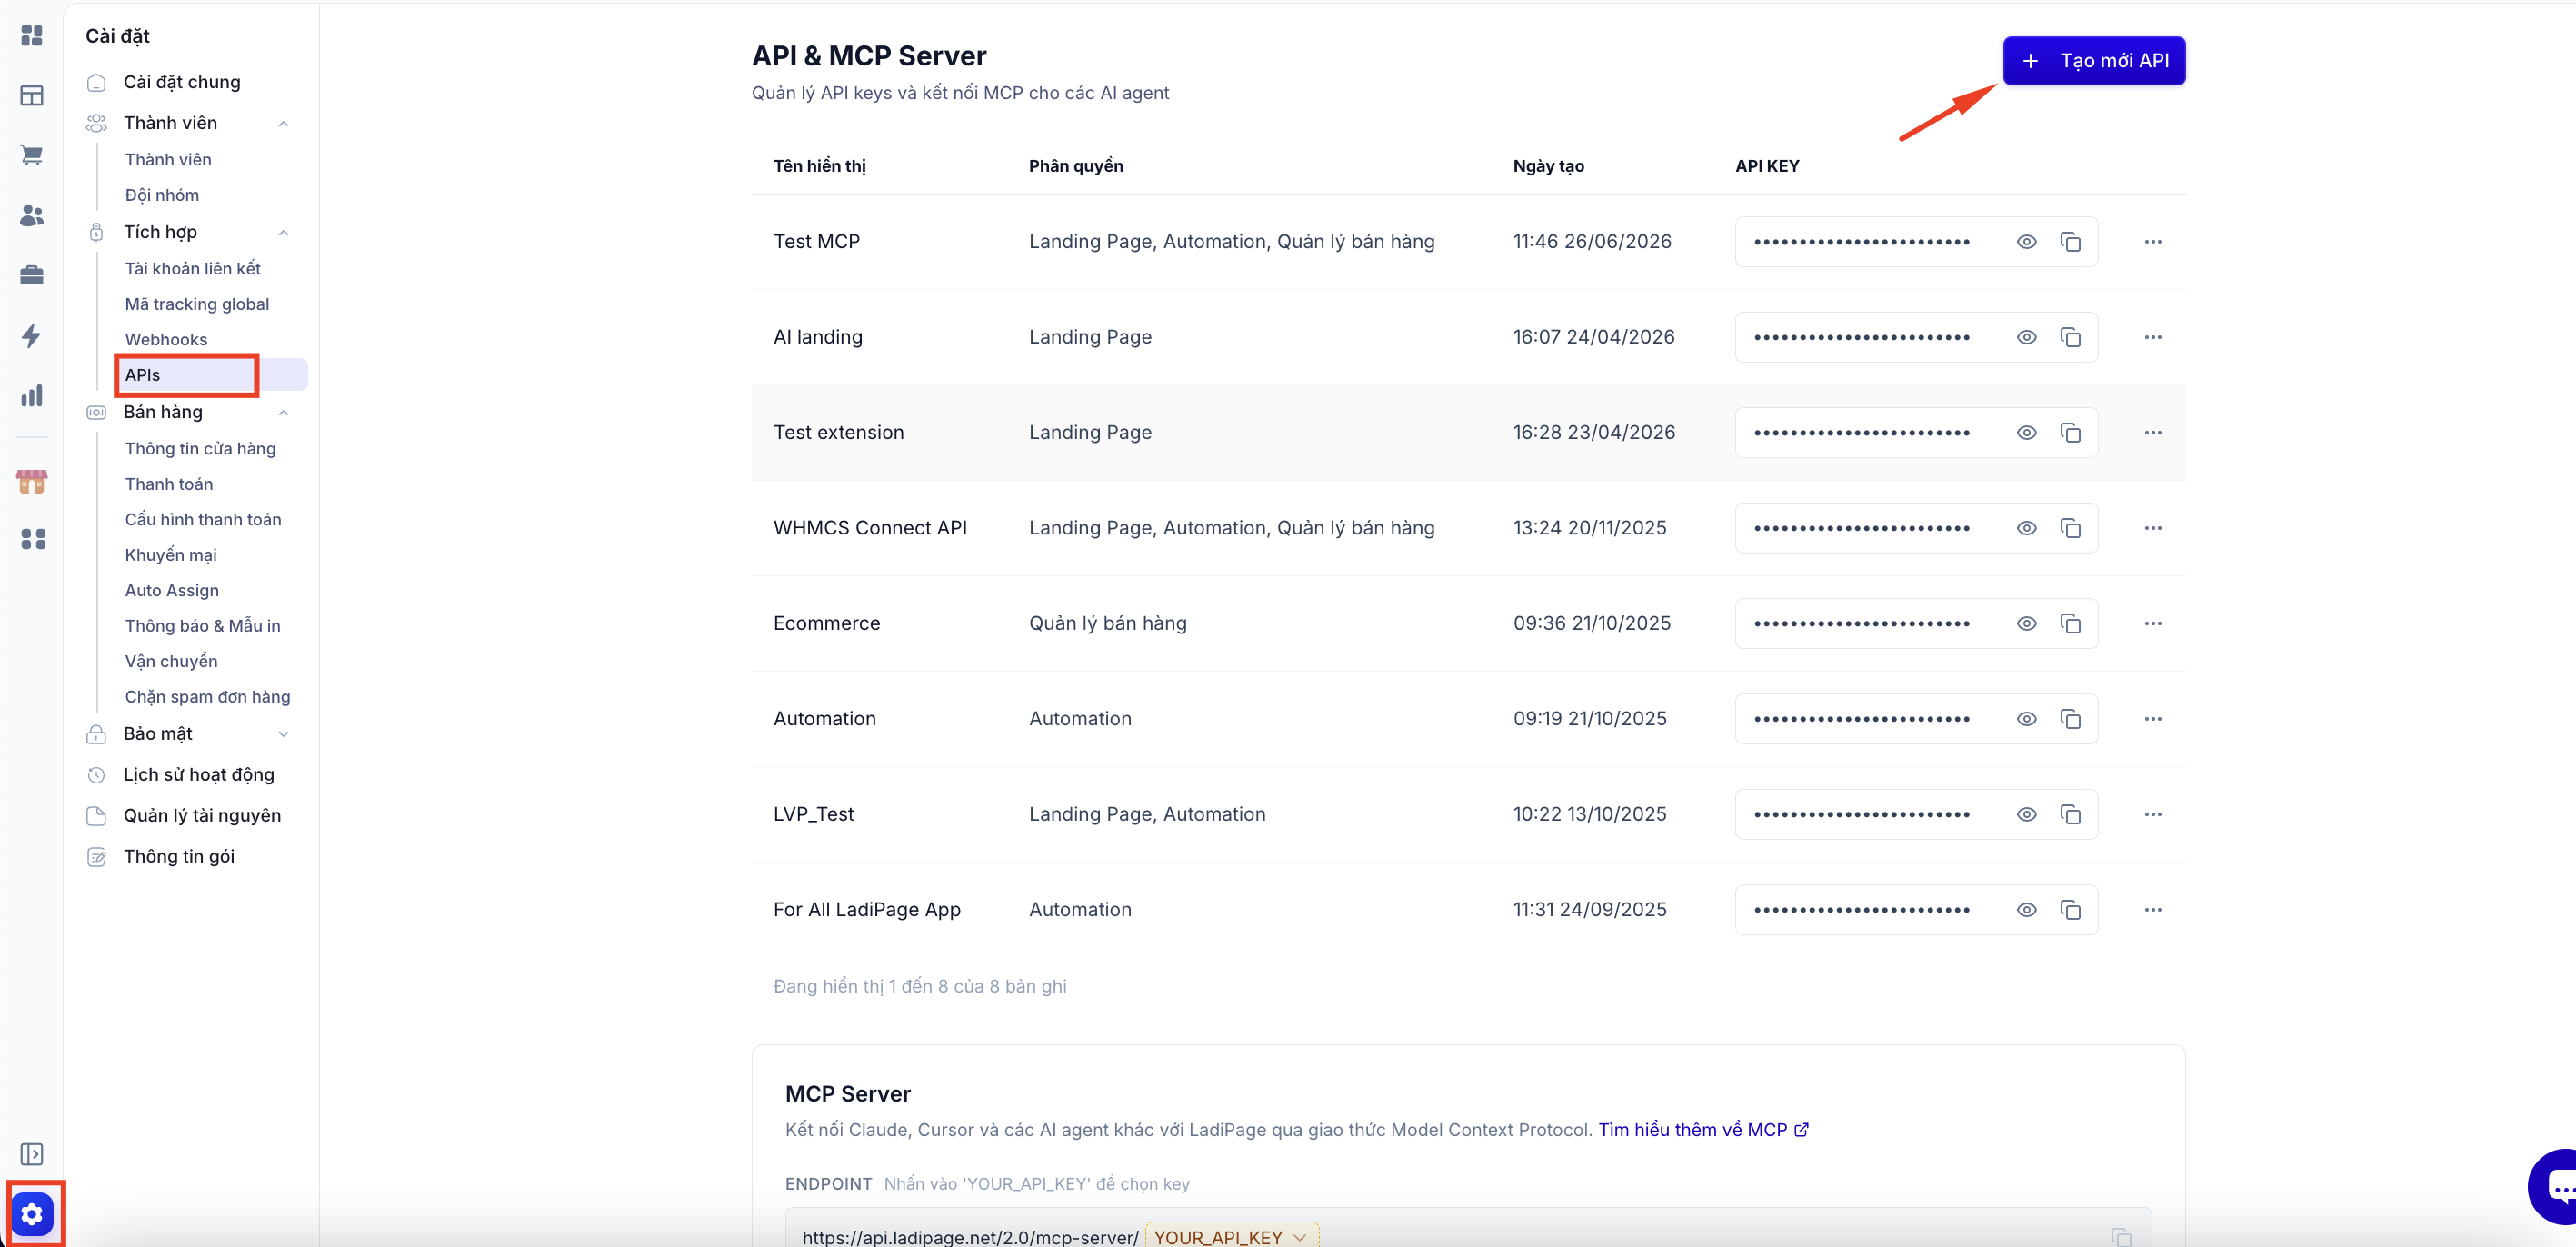Open the customers people icon in left rail
Image resolution: width=2576 pixels, height=1247 pixels.
(32, 215)
